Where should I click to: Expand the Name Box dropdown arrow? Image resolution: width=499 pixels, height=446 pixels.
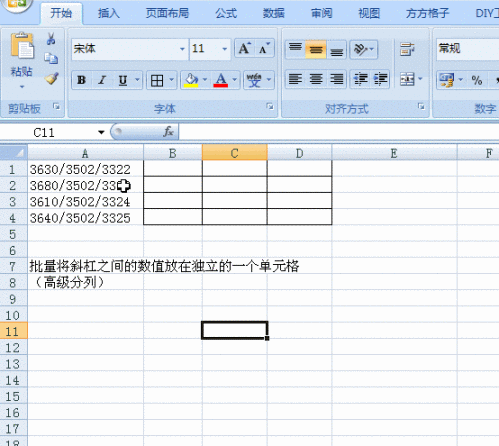click(101, 132)
